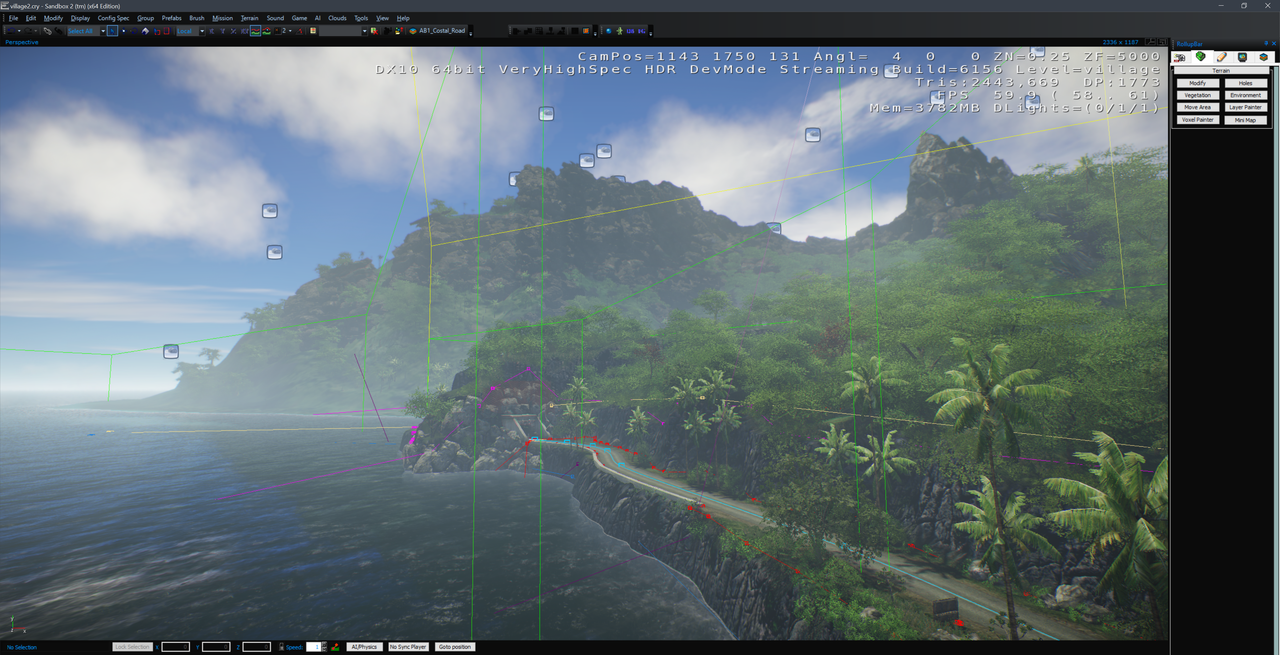Select the Terrain tab icon in RollupBar
Viewport: 1280px width, 655px height.
1201,56
